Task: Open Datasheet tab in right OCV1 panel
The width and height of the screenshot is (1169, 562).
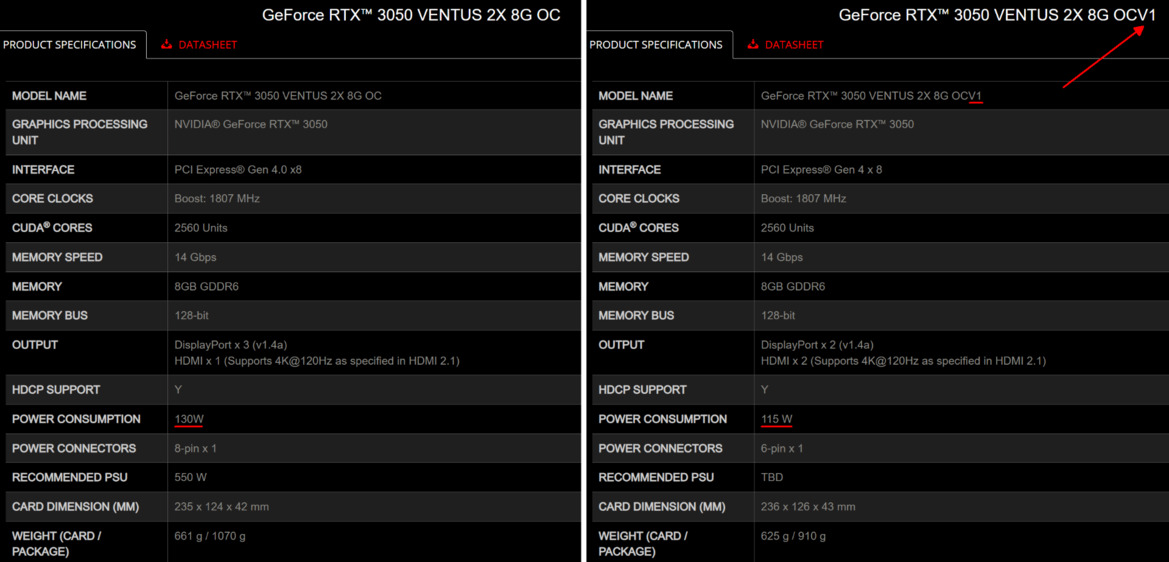Action: point(786,45)
